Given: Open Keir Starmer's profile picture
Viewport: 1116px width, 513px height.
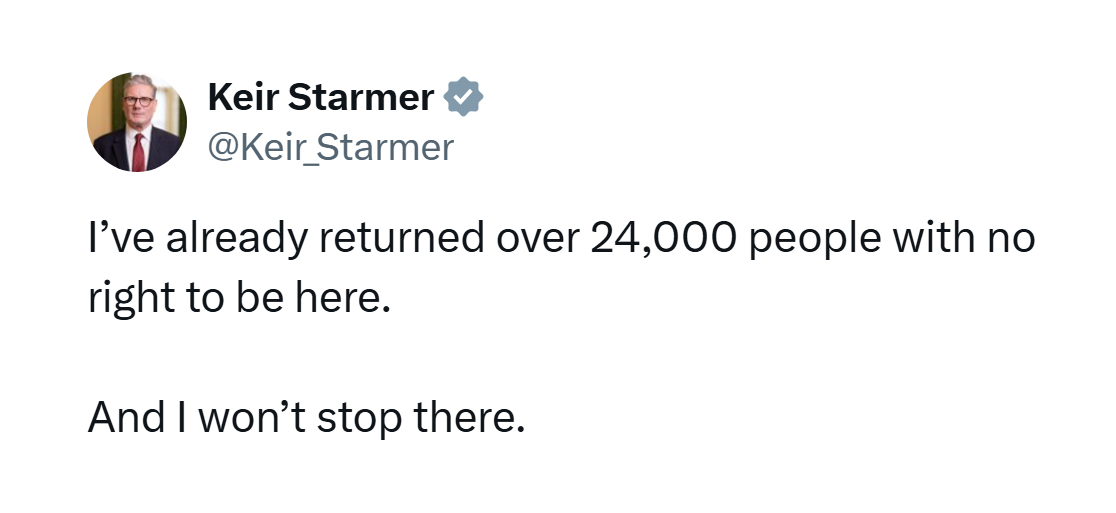Looking at the screenshot, I should (137, 122).
